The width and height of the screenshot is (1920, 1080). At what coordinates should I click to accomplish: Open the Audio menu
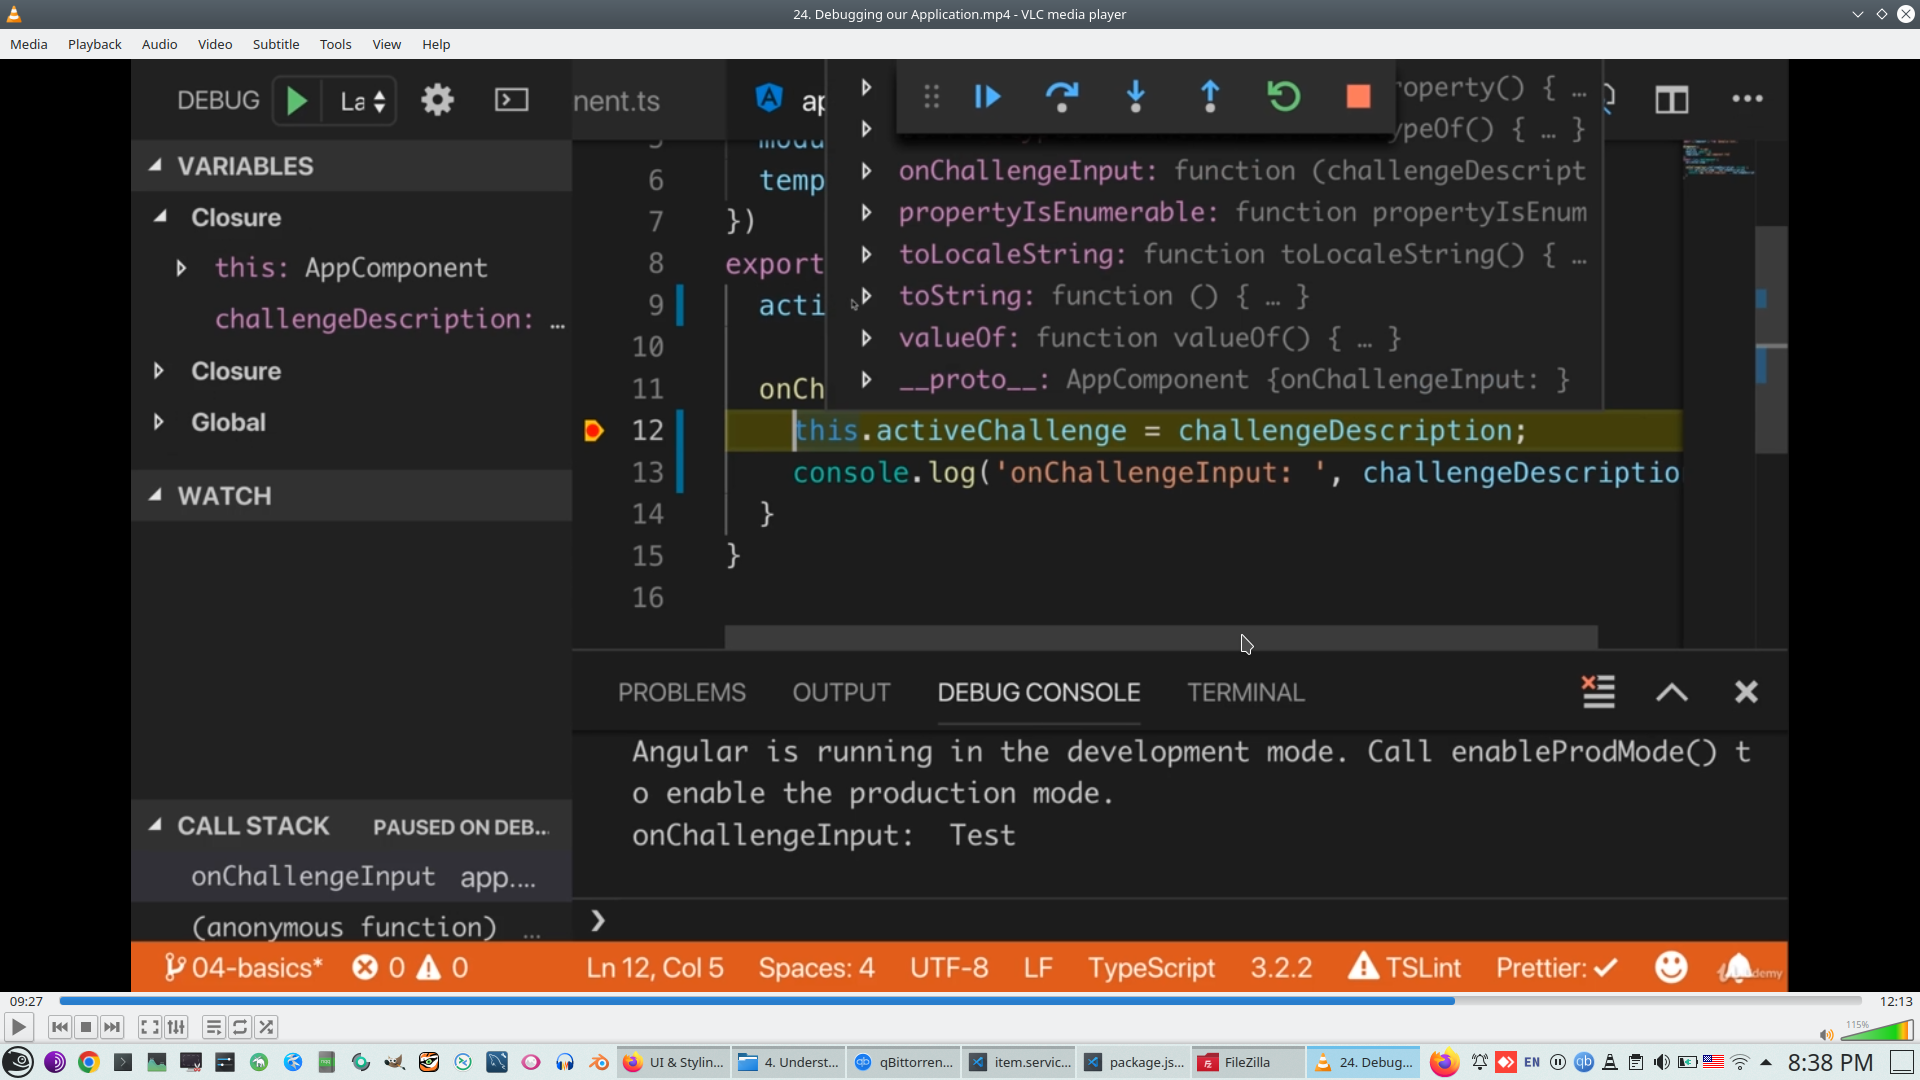[x=159, y=44]
